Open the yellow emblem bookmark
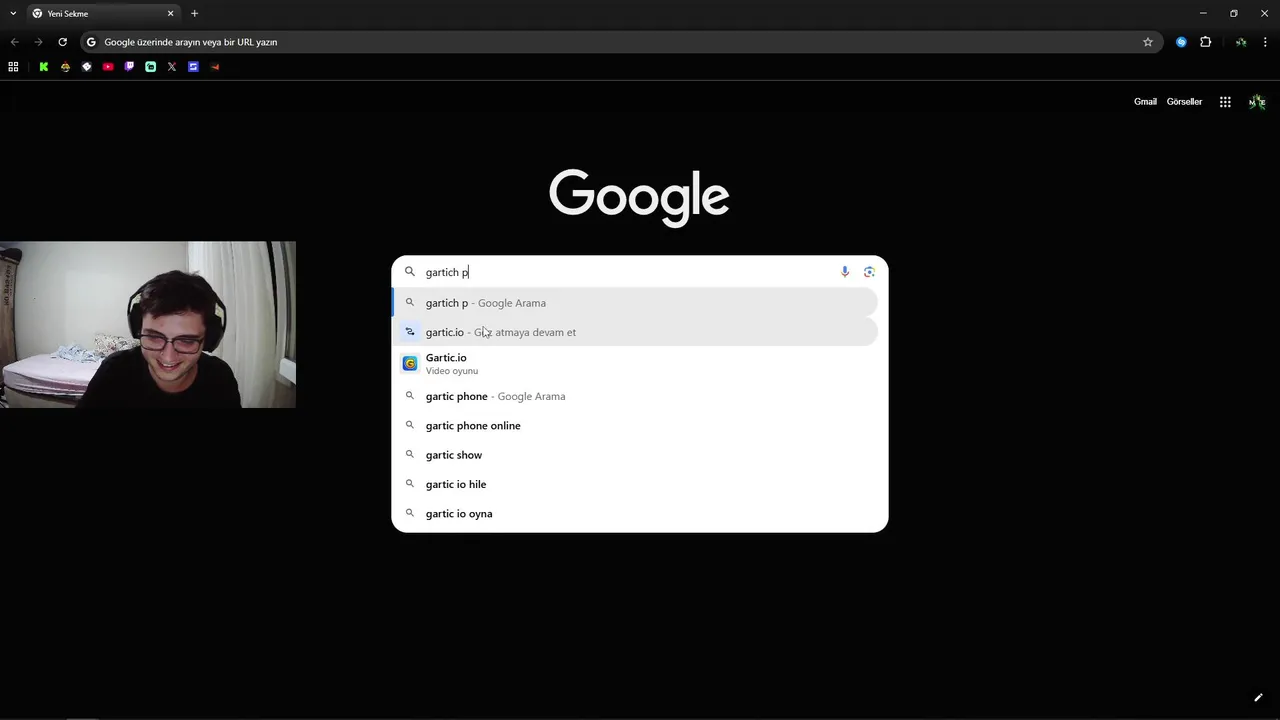The height and width of the screenshot is (720, 1280). pyautogui.click(x=65, y=67)
